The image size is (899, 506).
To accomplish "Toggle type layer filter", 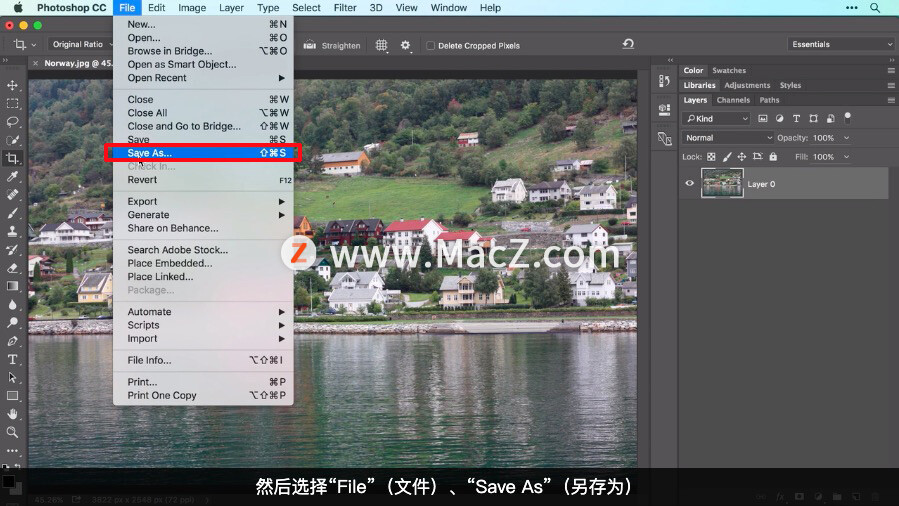I will [x=796, y=119].
